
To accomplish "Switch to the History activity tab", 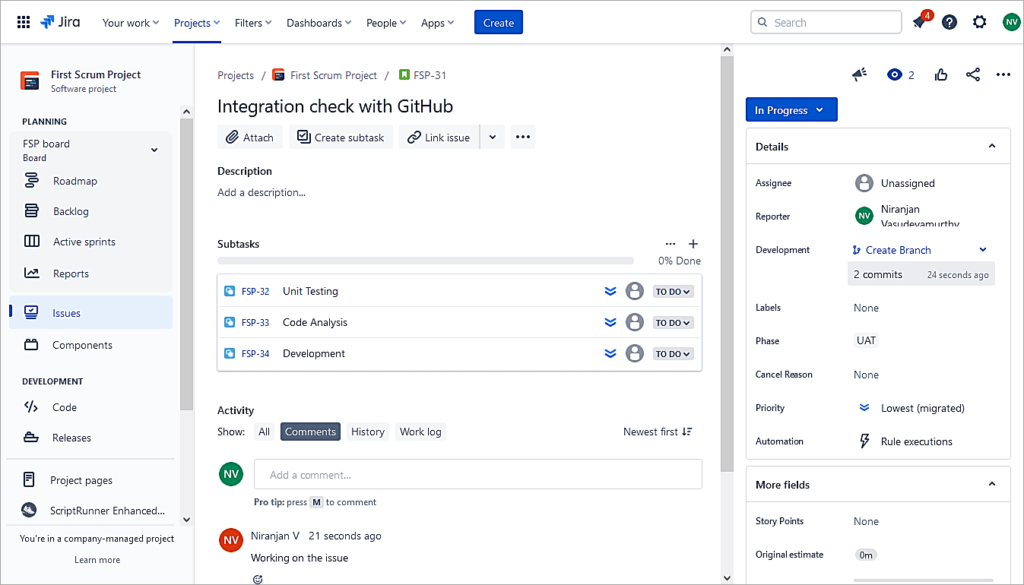I will point(367,431).
